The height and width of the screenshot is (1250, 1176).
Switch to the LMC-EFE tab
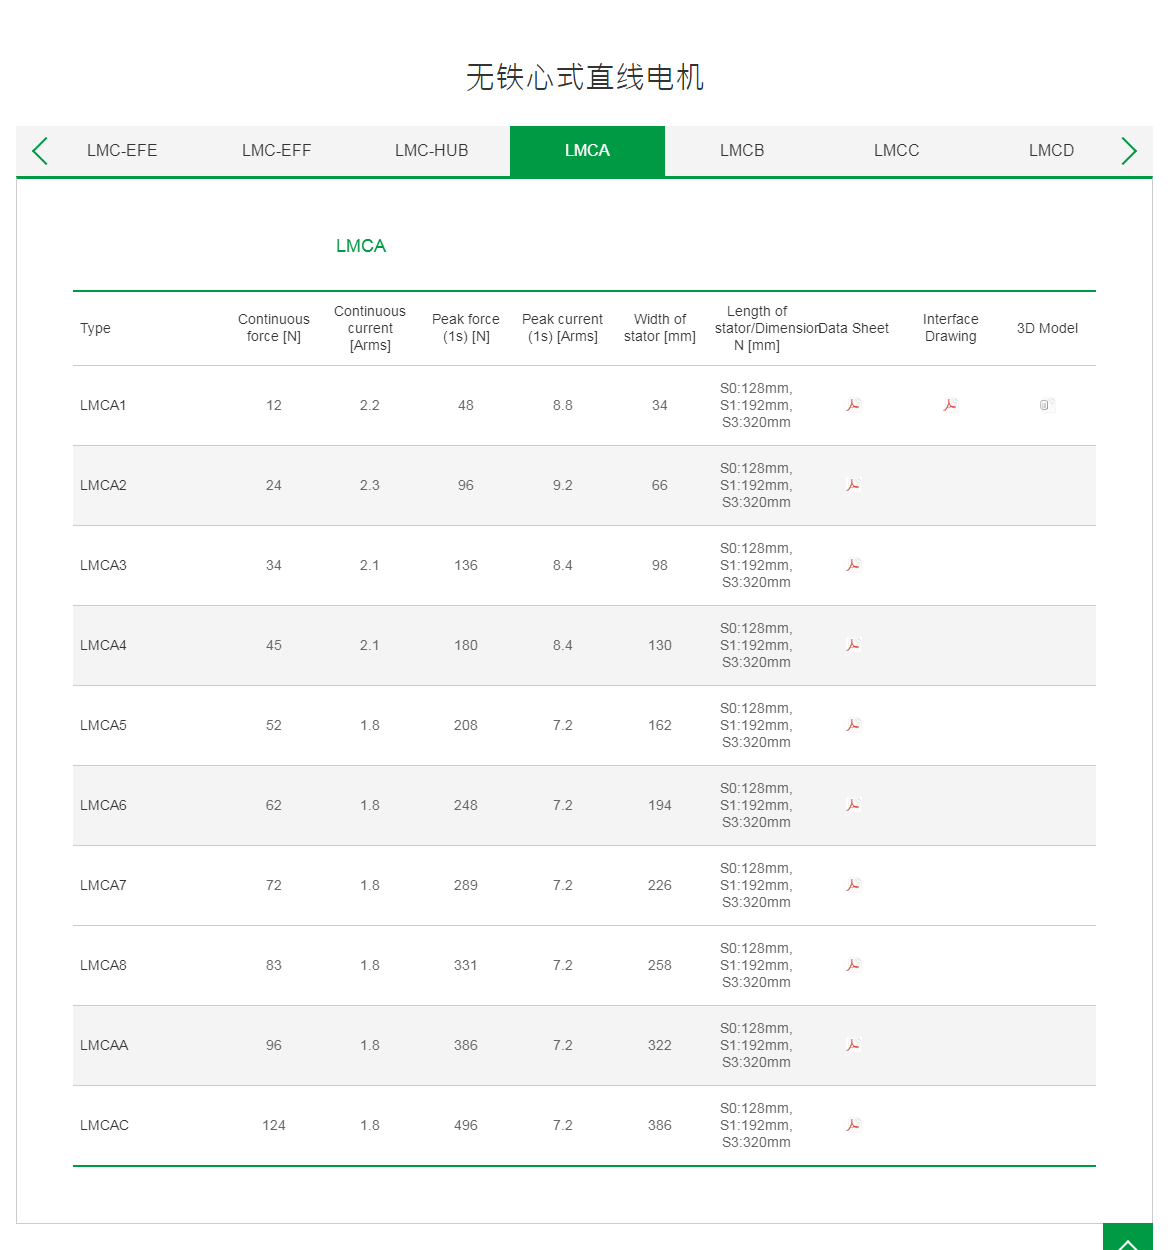coord(122,151)
